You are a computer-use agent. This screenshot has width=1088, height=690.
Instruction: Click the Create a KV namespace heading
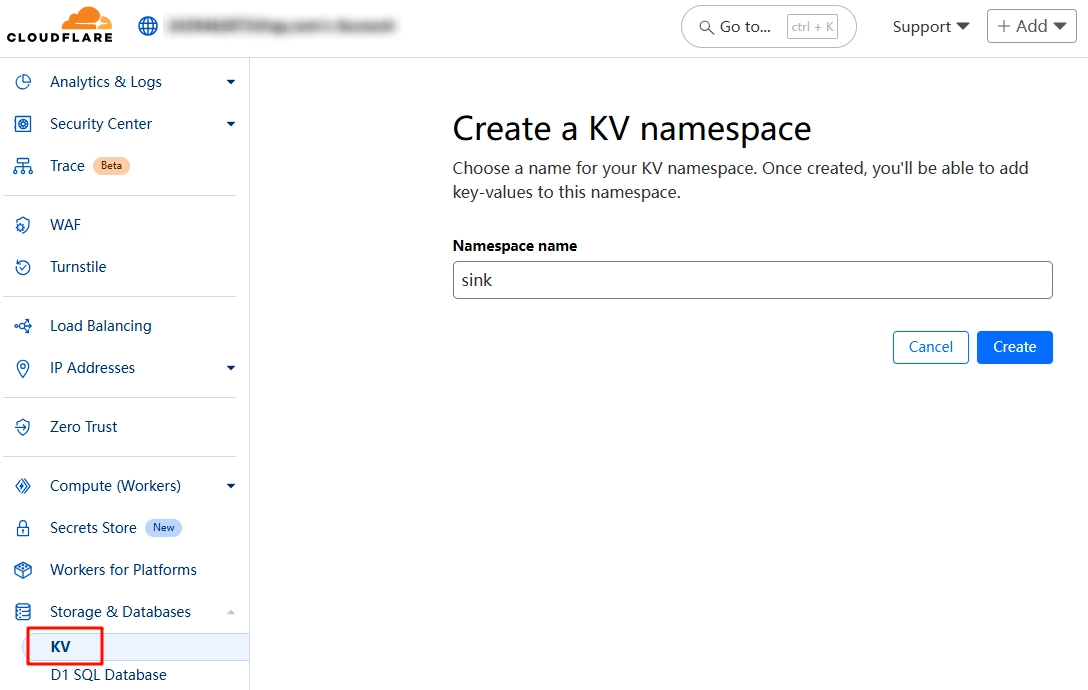(x=631, y=129)
